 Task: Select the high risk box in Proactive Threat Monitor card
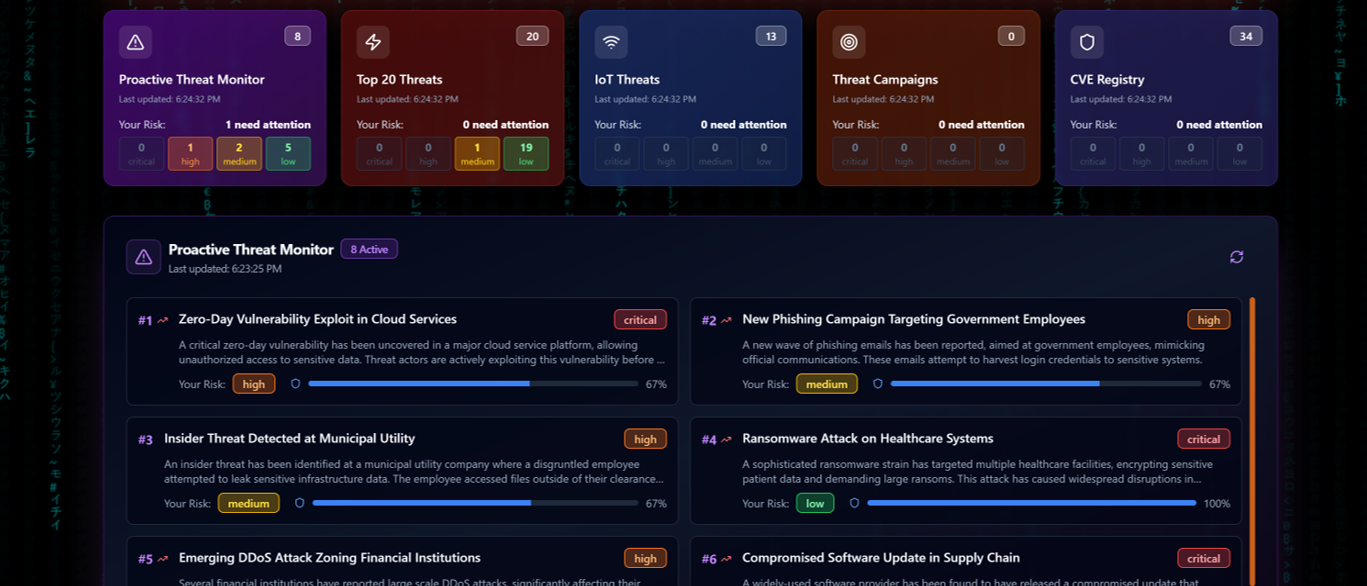click(190, 154)
